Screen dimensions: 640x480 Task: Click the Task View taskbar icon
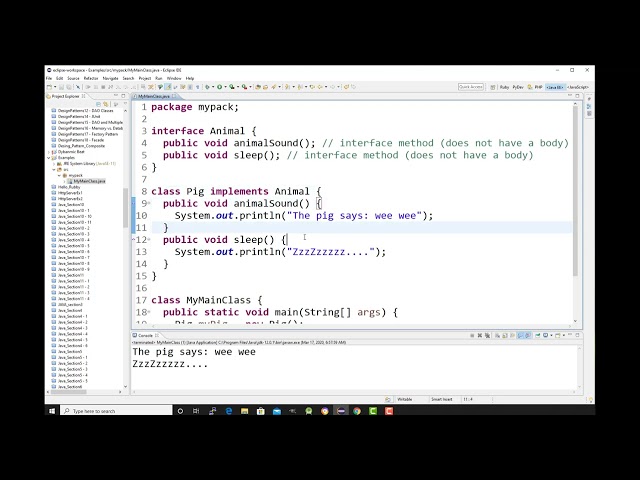[x=196, y=411]
